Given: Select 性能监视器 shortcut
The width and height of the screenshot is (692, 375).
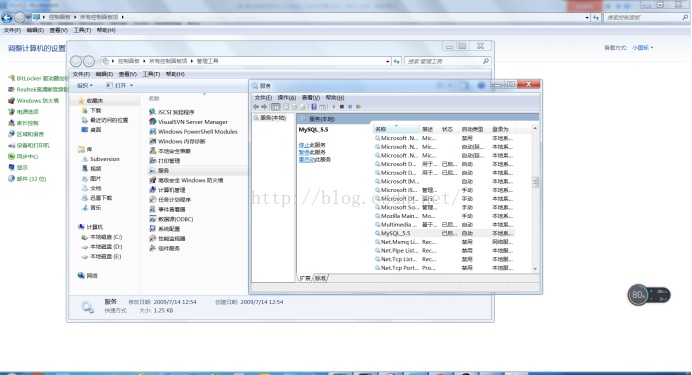Looking at the screenshot, I should tap(167, 238).
